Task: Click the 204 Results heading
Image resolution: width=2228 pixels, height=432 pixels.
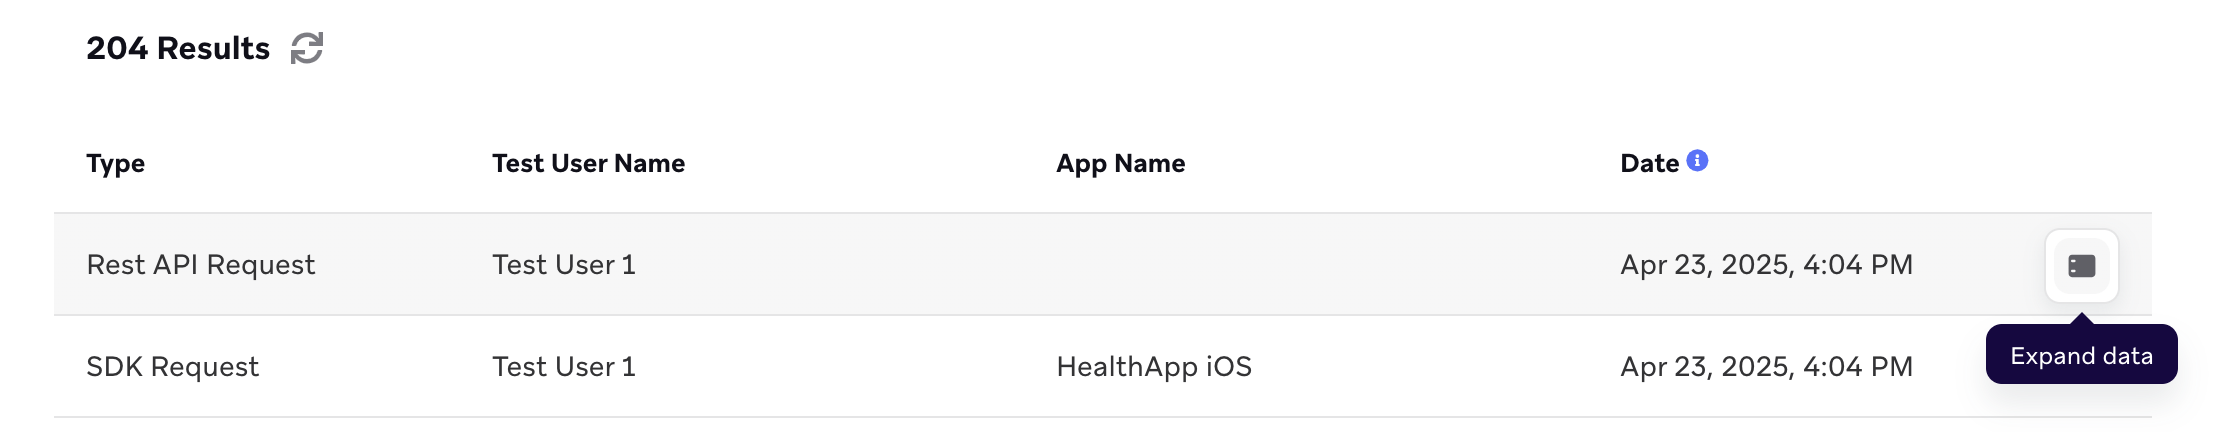Action: [178, 48]
